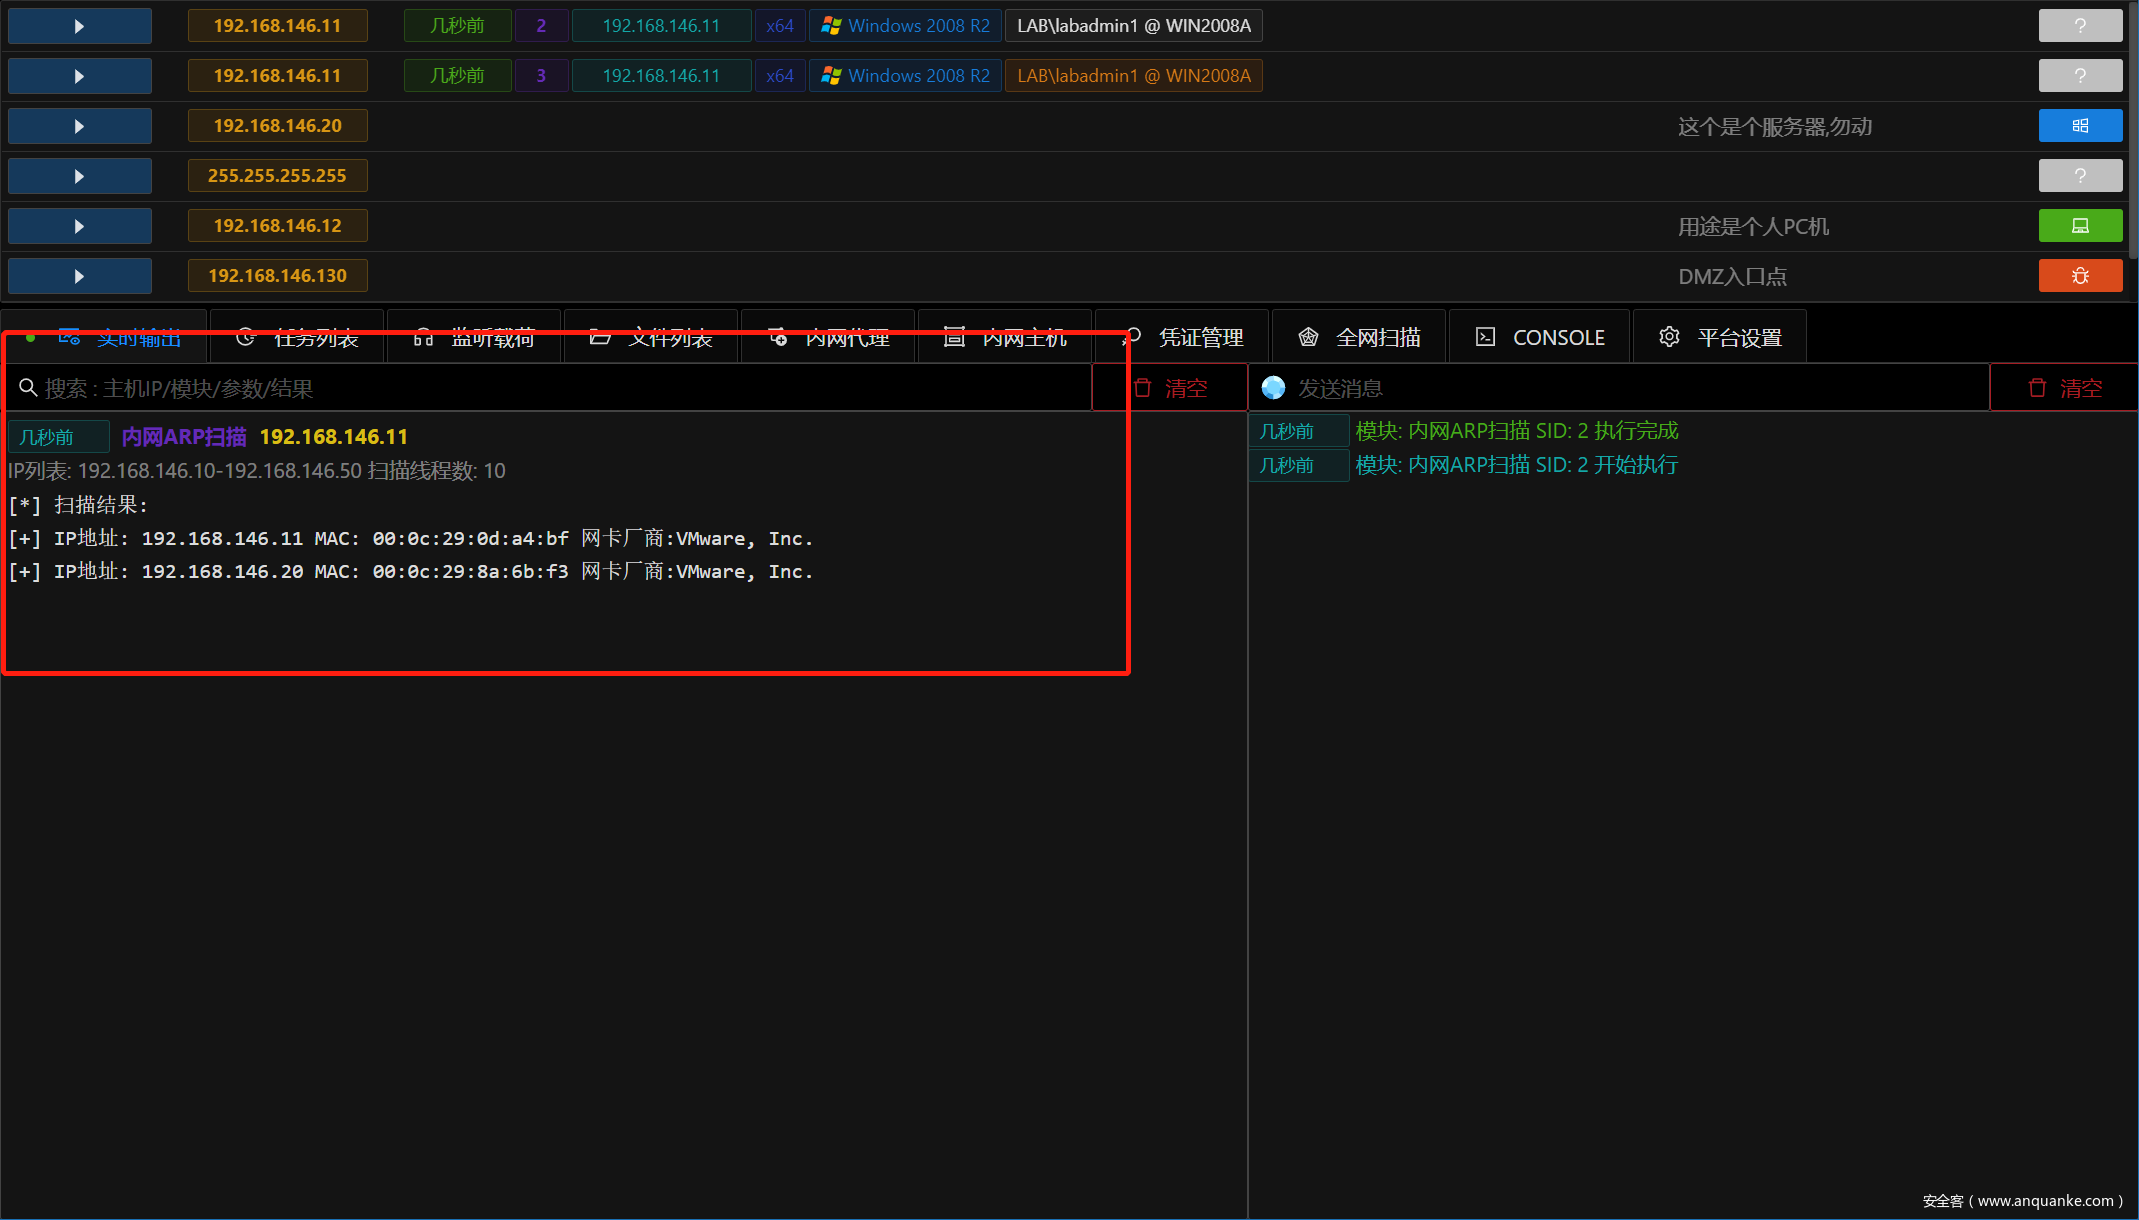Click the green laptop icon tag for 192.168.146.12
The height and width of the screenshot is (1220, 2139).
pos(2080,226)
